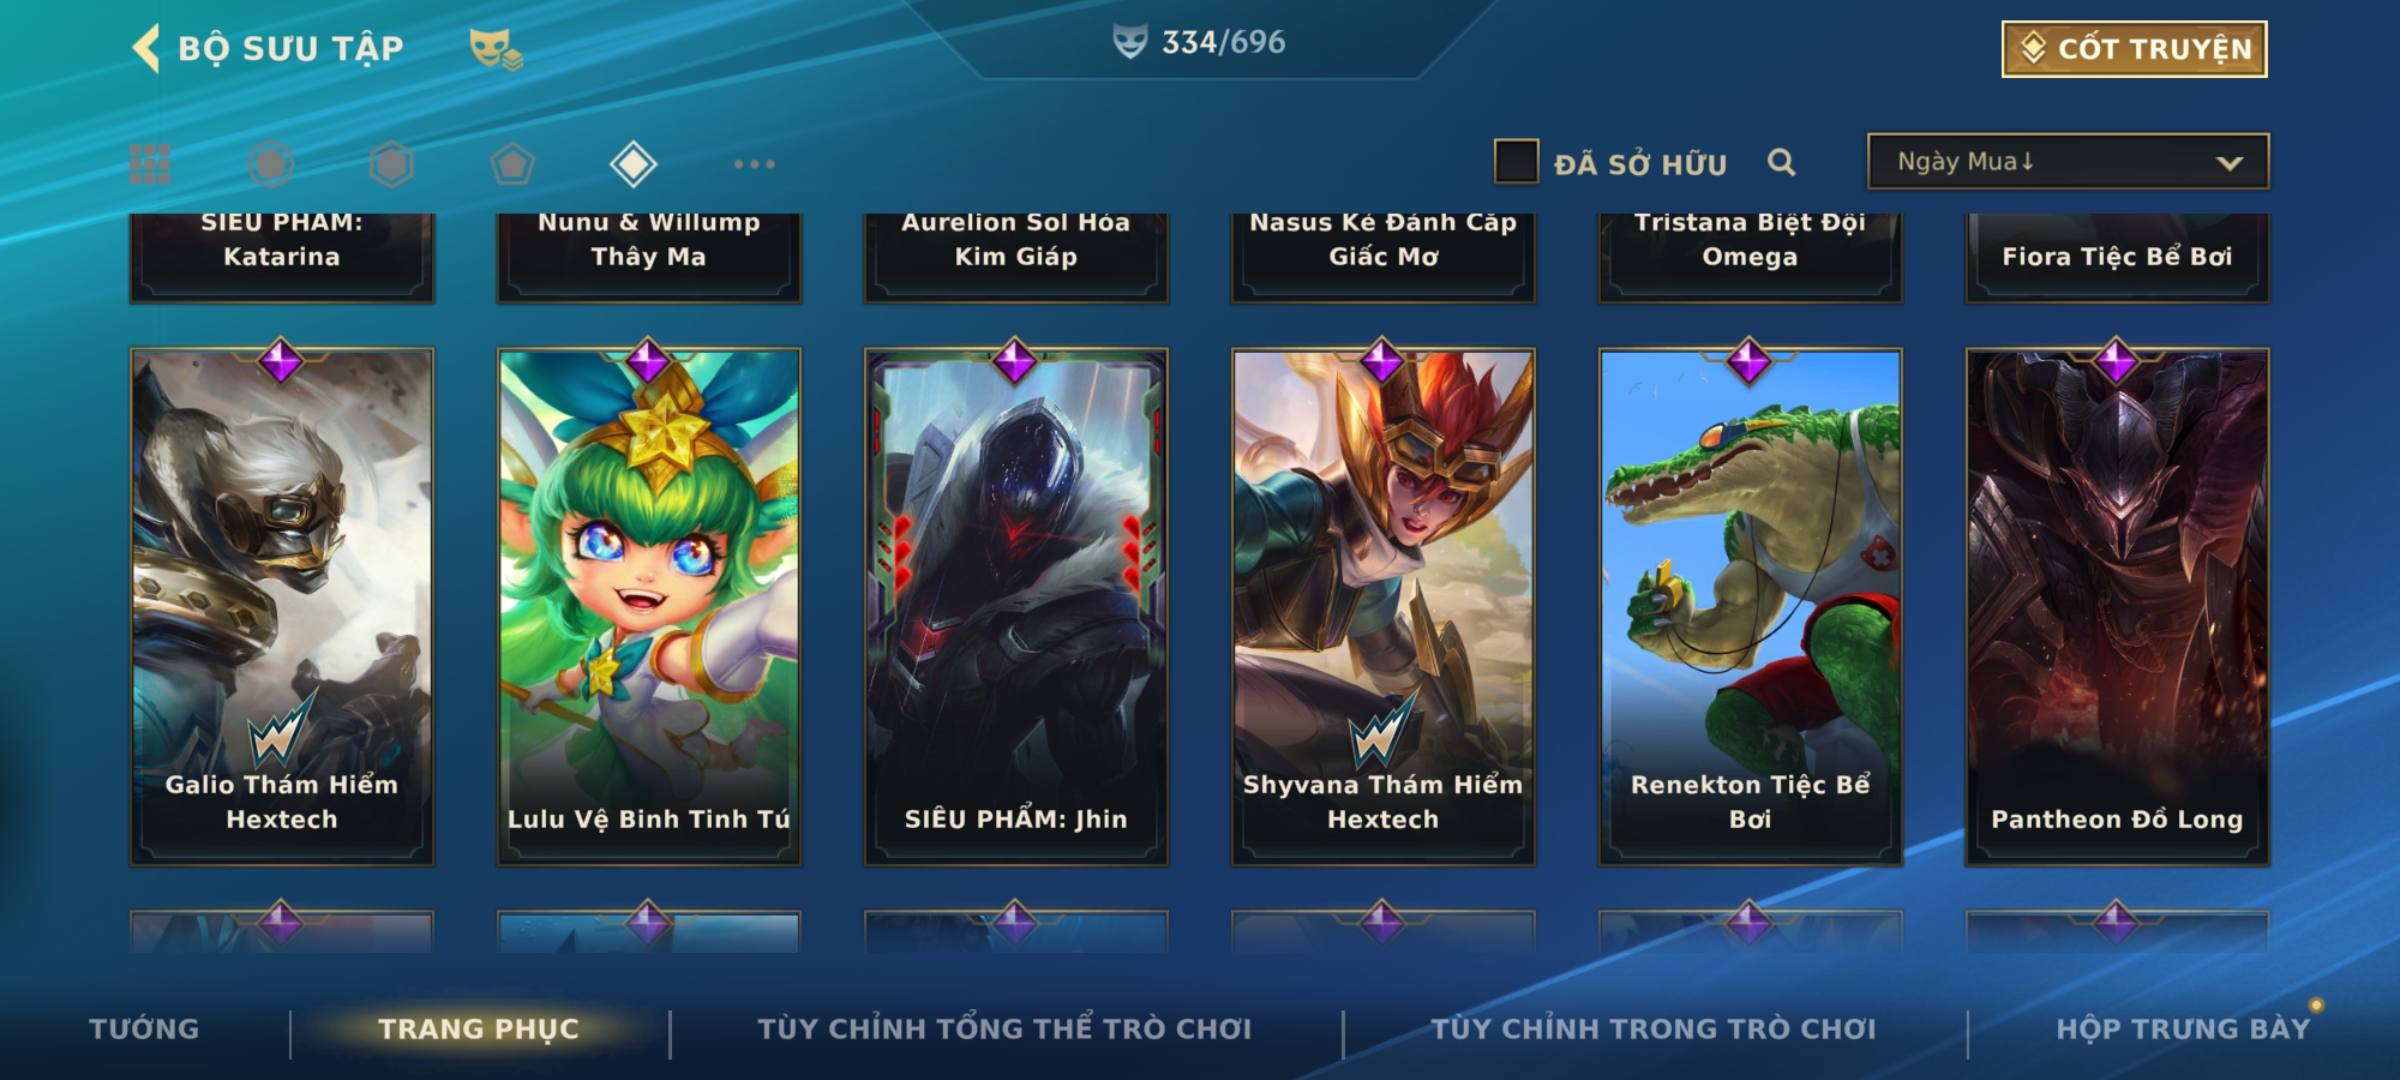
Task: Open skin search with magnifier icon
Action: [1781, 162]
